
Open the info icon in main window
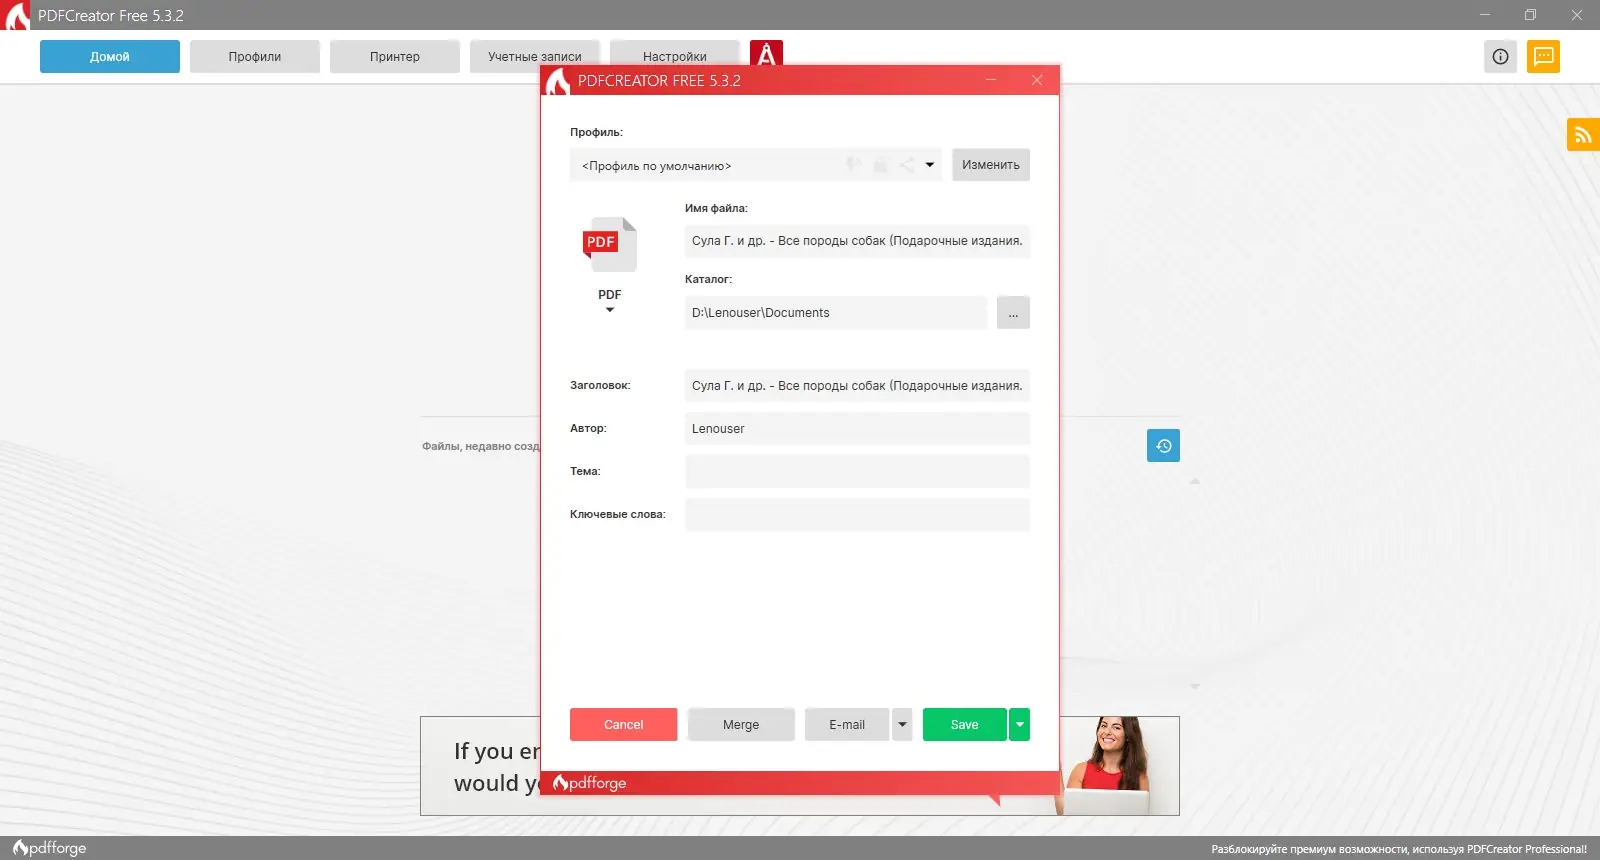click(x=1500, y=57)
